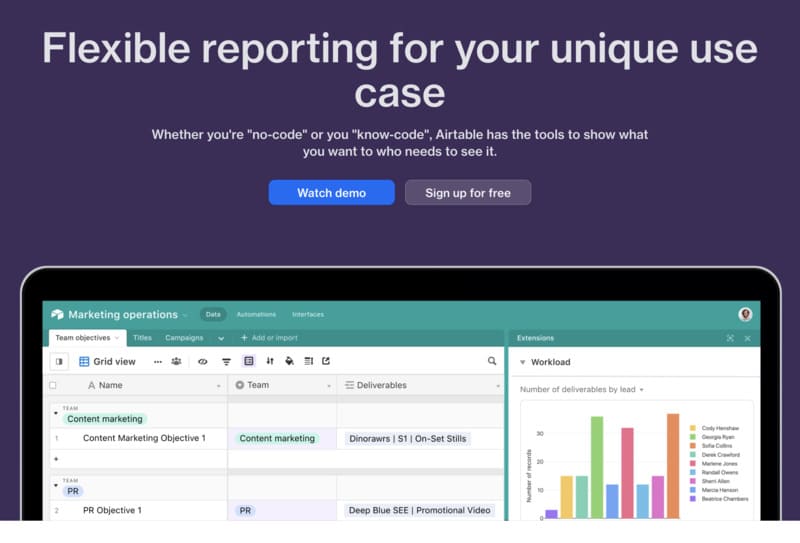
Task: Click the tallest orange bar in chart
Action: tap(673, 466)
